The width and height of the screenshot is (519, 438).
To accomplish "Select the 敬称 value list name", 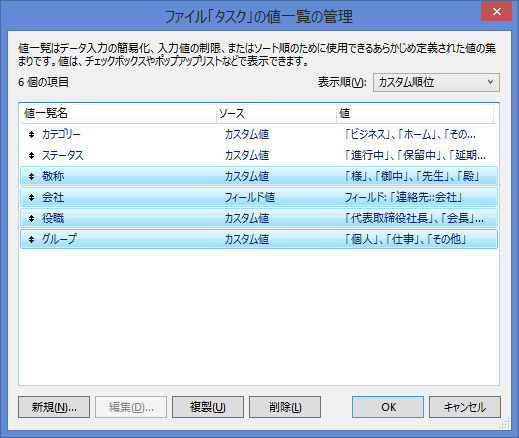I will [53, 176].
